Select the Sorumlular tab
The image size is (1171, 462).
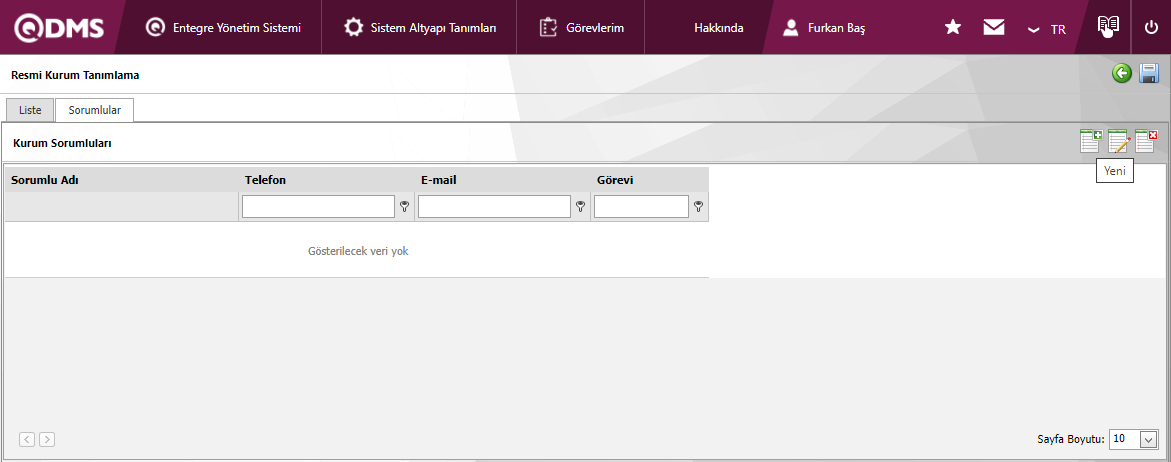[94, 110]
